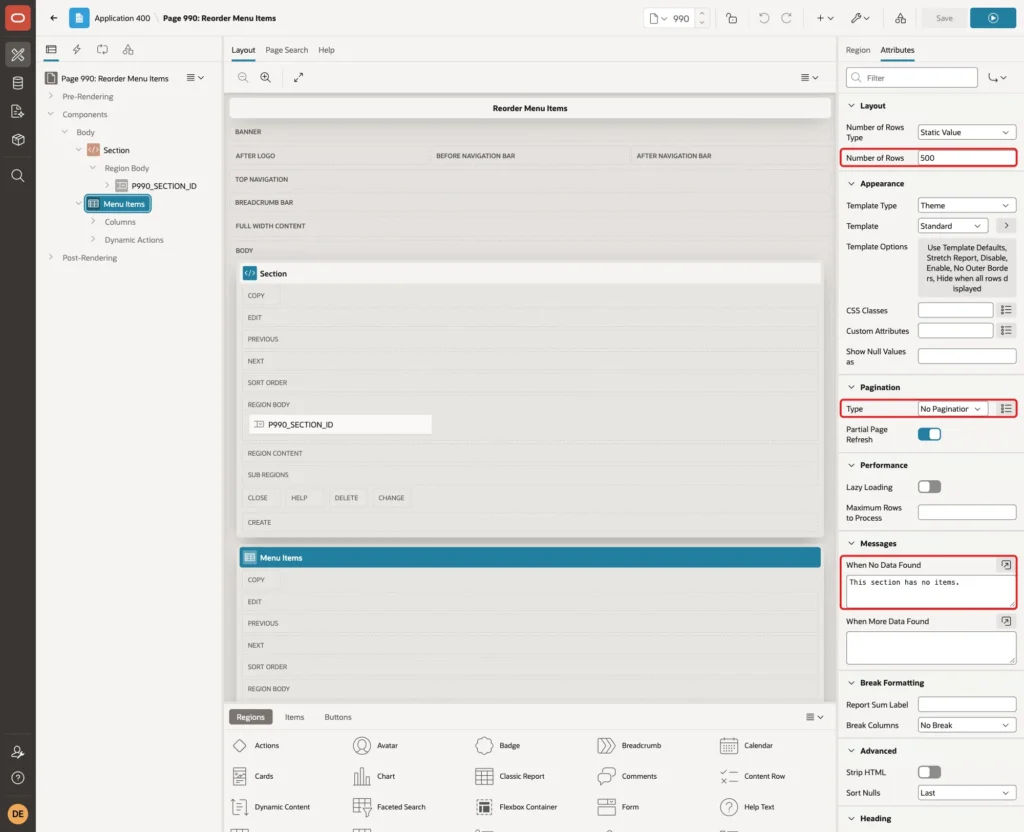Open the DE user account avatar
Image resolution: width=1024 pixels, height=832 pixels.
(18, 814)
